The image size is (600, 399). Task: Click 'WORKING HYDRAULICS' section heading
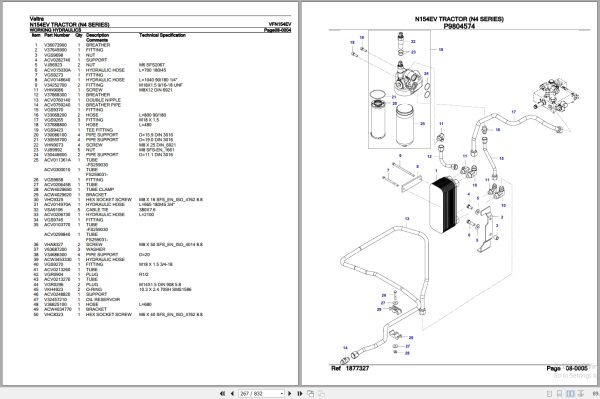click(55, 30)
